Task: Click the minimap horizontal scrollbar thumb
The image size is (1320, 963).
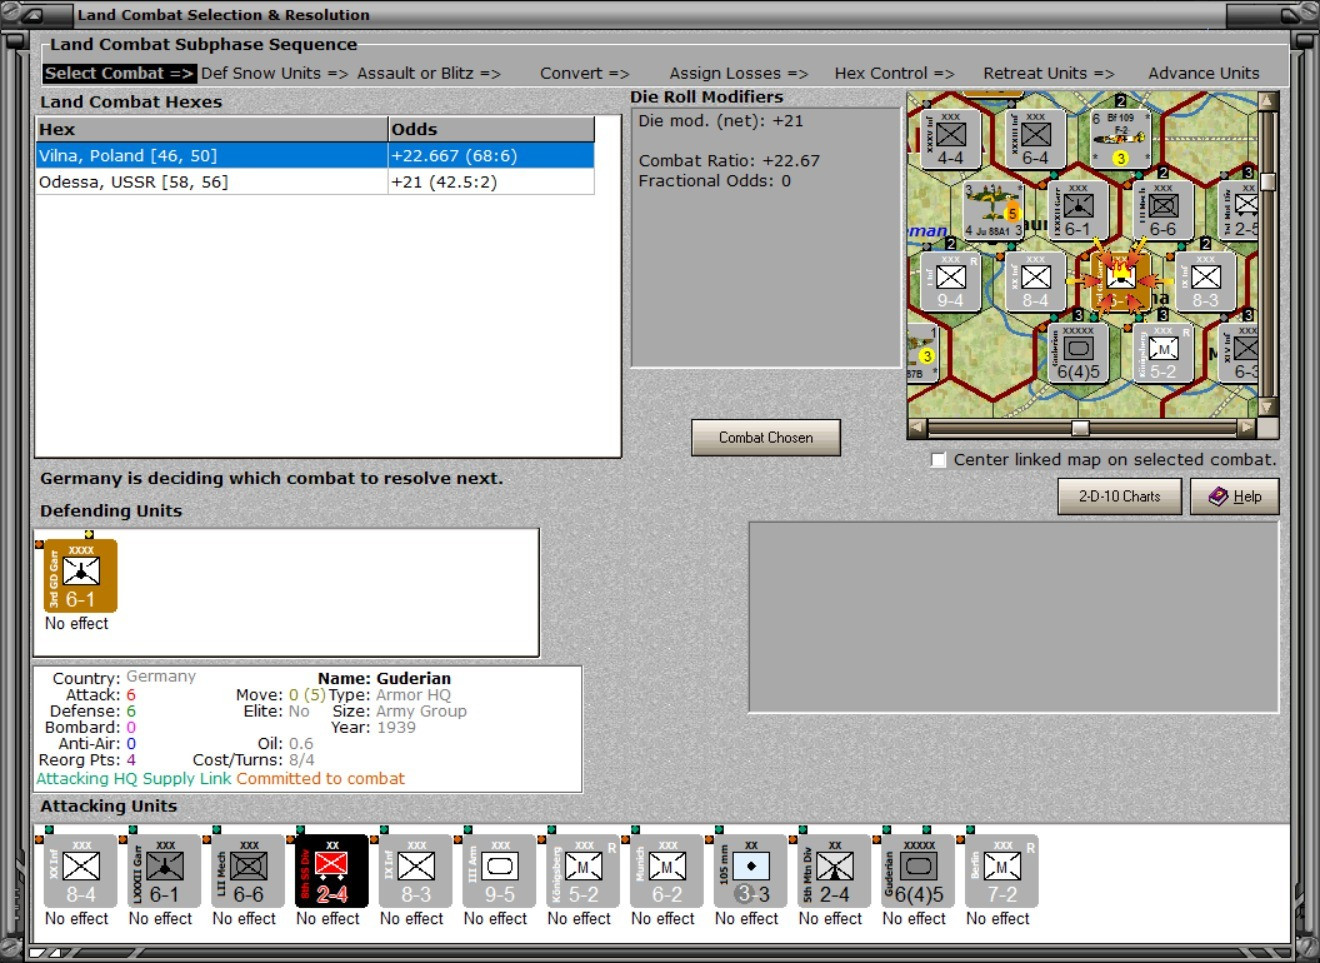Action: point(1080,428)
